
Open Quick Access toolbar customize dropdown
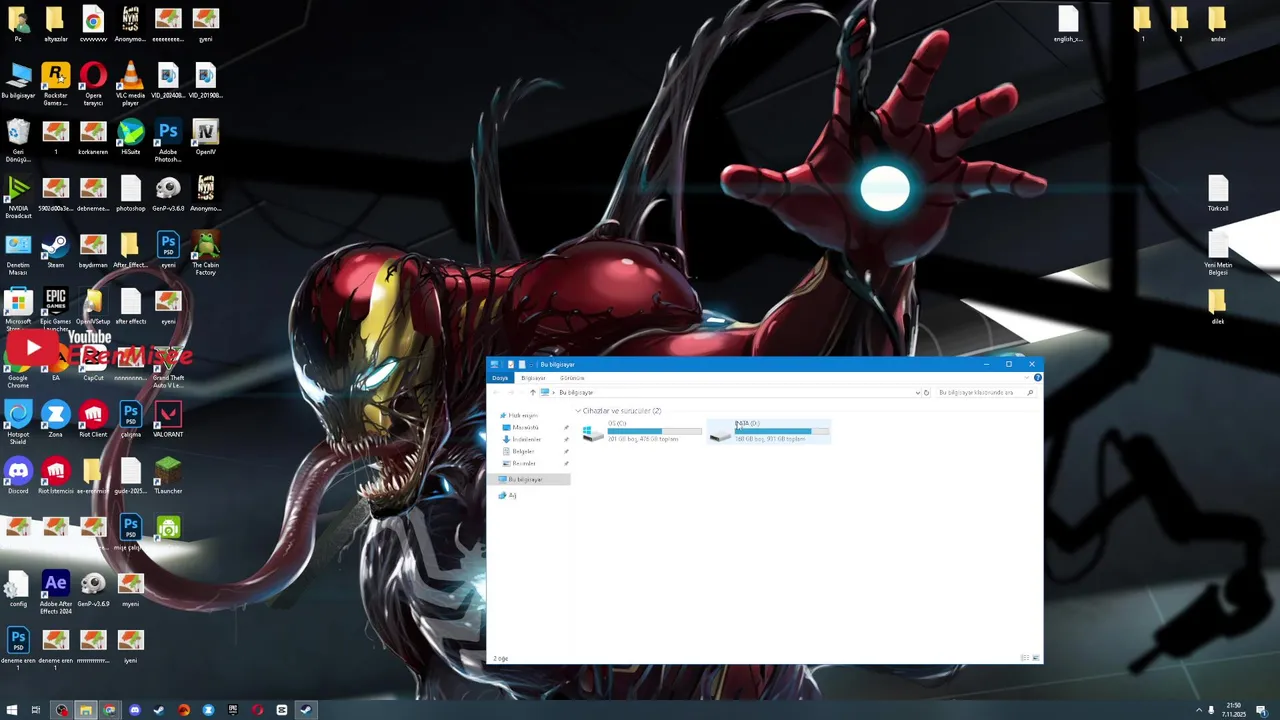coord(532,364)
